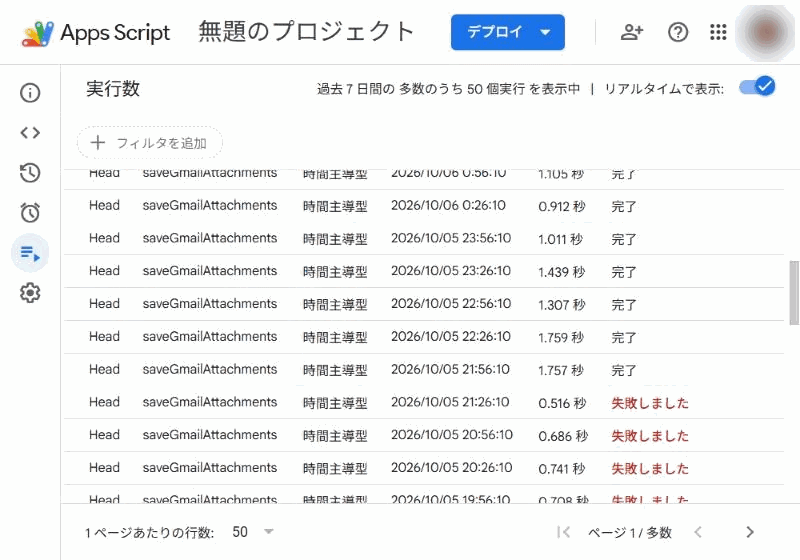
Task: Open the デプロイ dropdown button
Action: (508, 32)
